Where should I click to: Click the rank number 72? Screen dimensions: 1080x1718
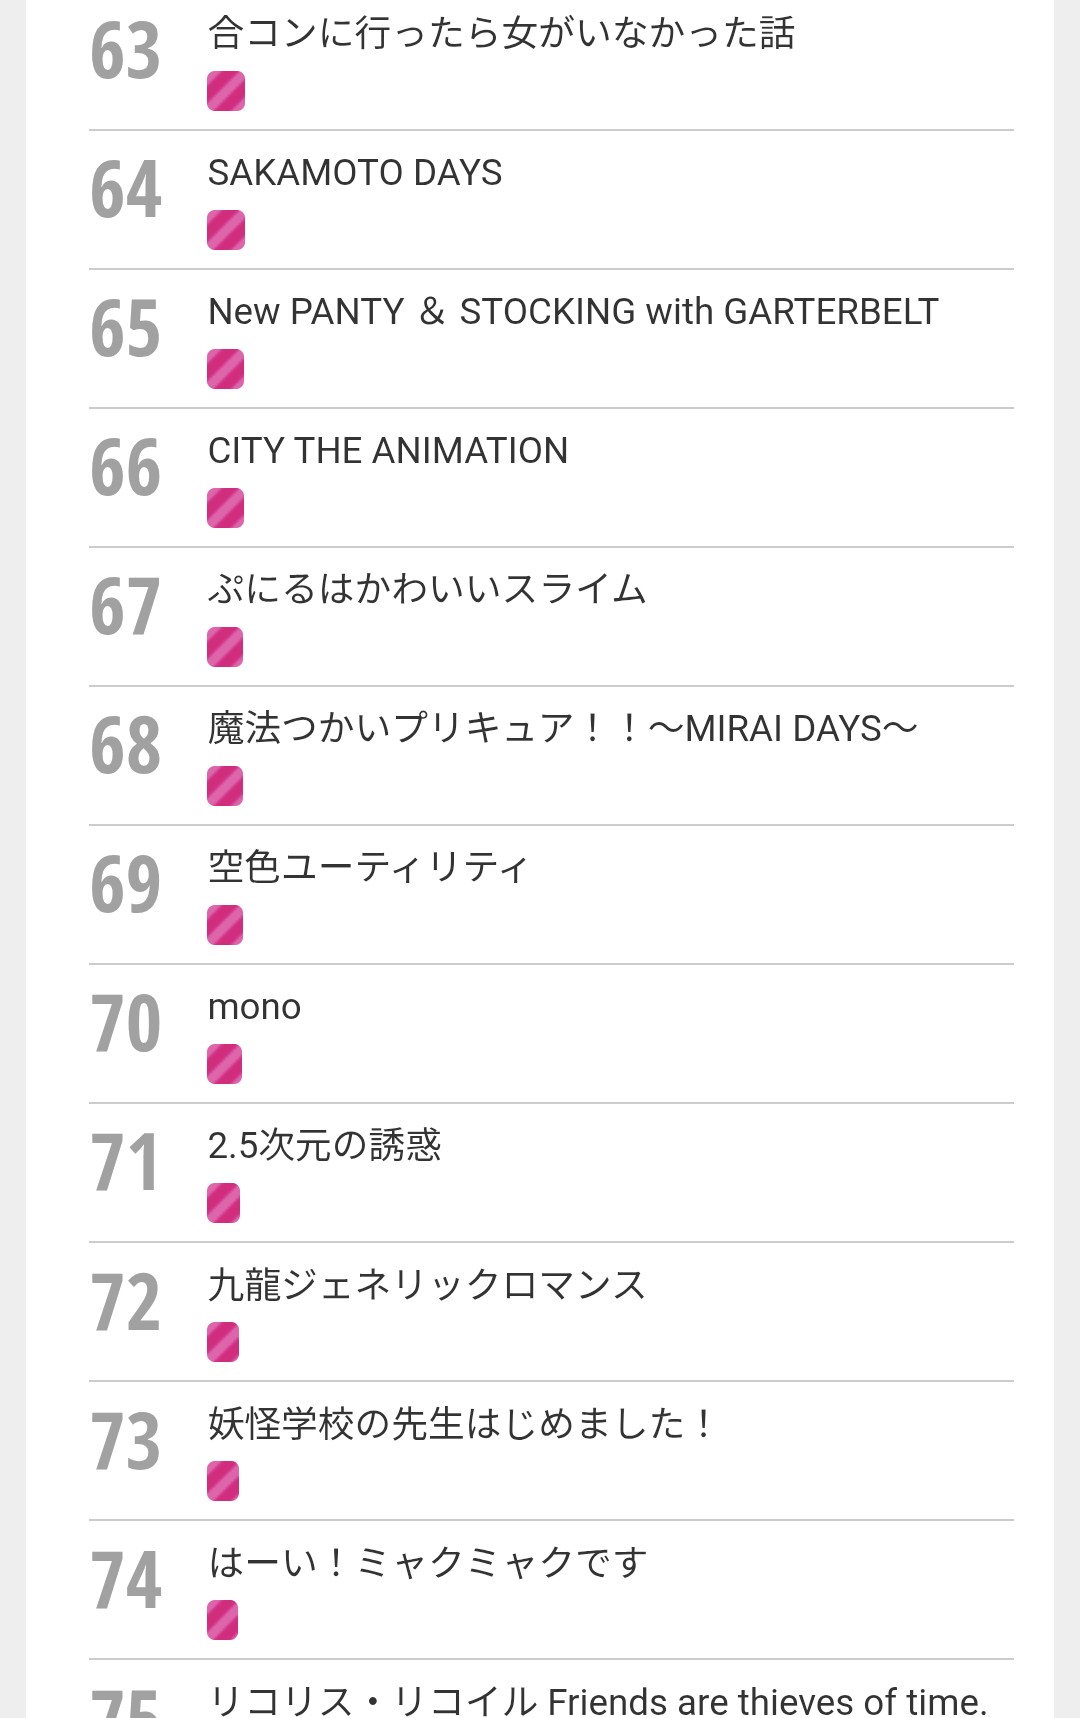pyautogui.click(x=126, y=1303)
